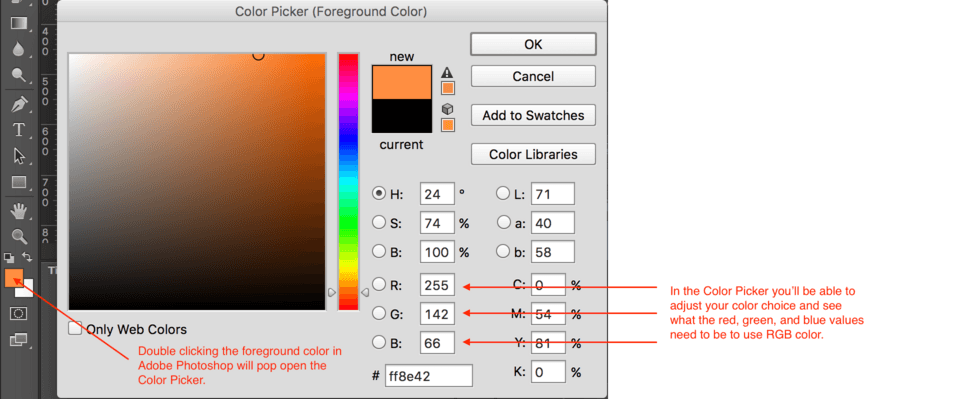Select the Dodge tool icon
960x399 pixels.
19,75
